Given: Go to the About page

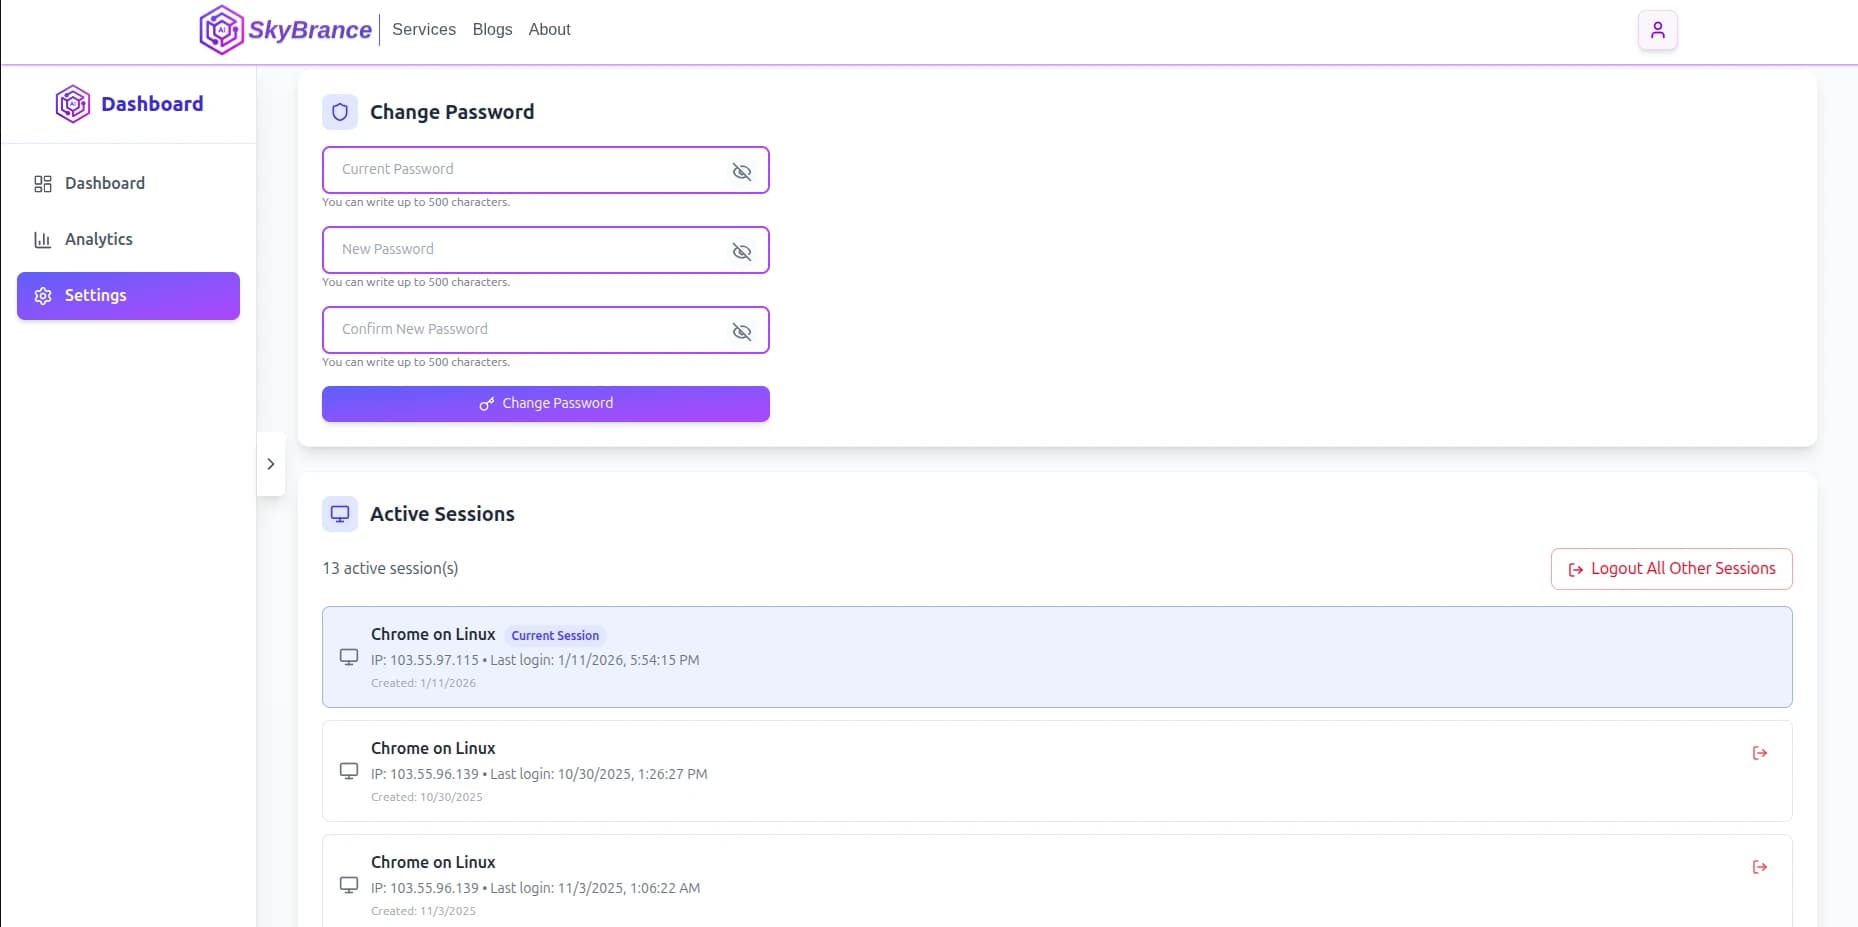Looking at the screenshot, I should [549, 30].
